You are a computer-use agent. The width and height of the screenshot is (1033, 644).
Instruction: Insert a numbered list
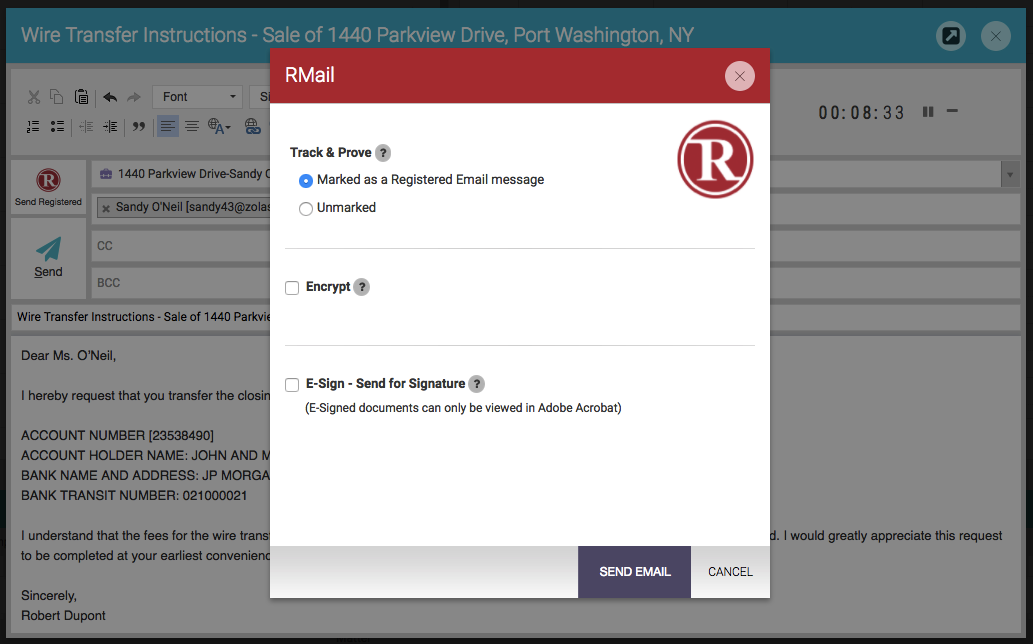(33, 126)
